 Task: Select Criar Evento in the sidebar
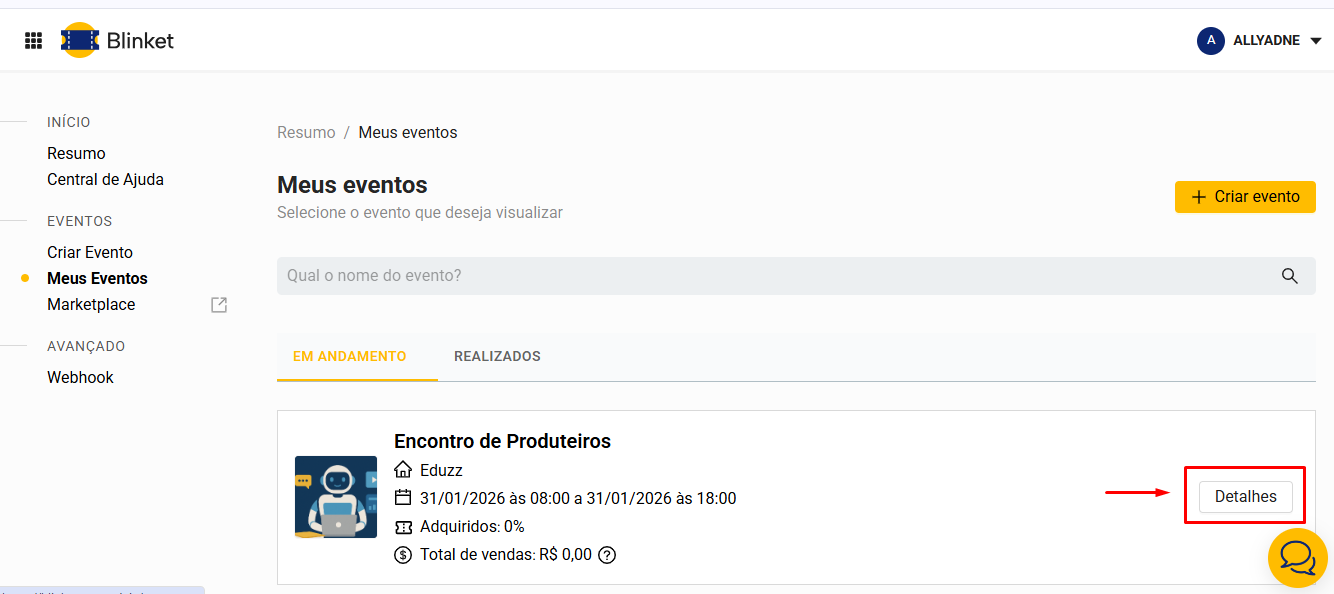tap(90, 252)
